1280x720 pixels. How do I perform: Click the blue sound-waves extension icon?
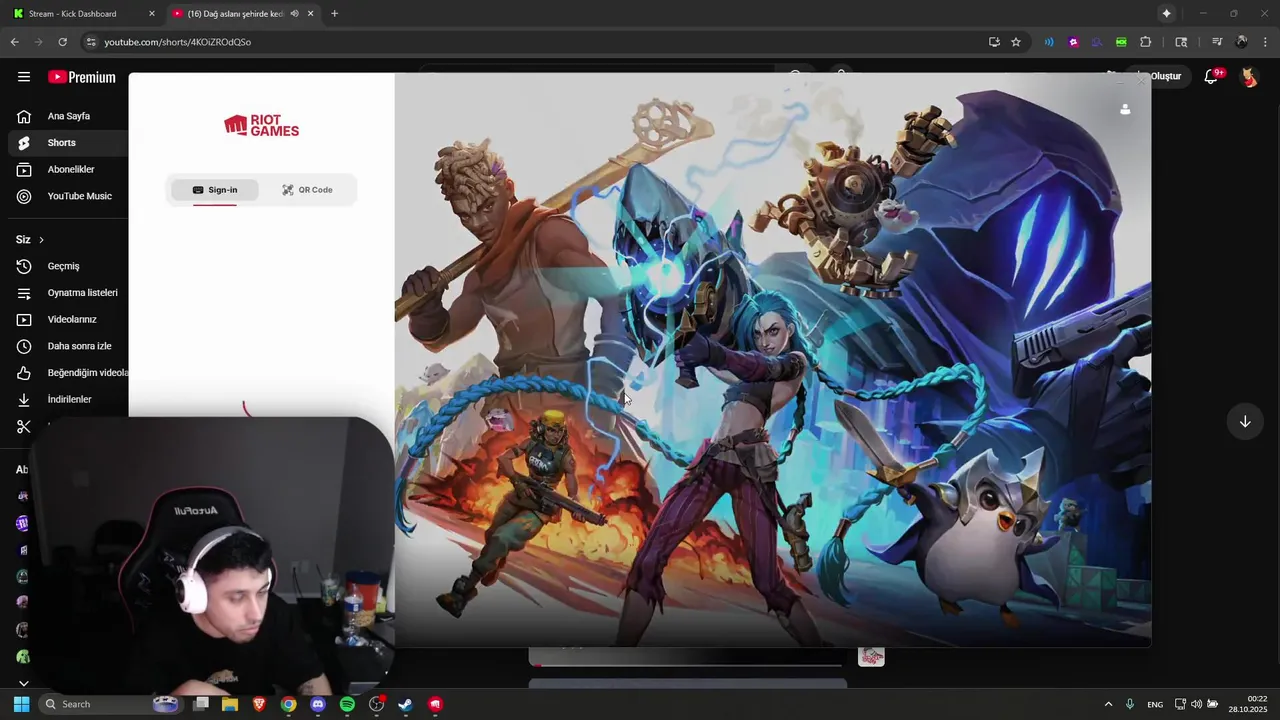point(1049,42)
